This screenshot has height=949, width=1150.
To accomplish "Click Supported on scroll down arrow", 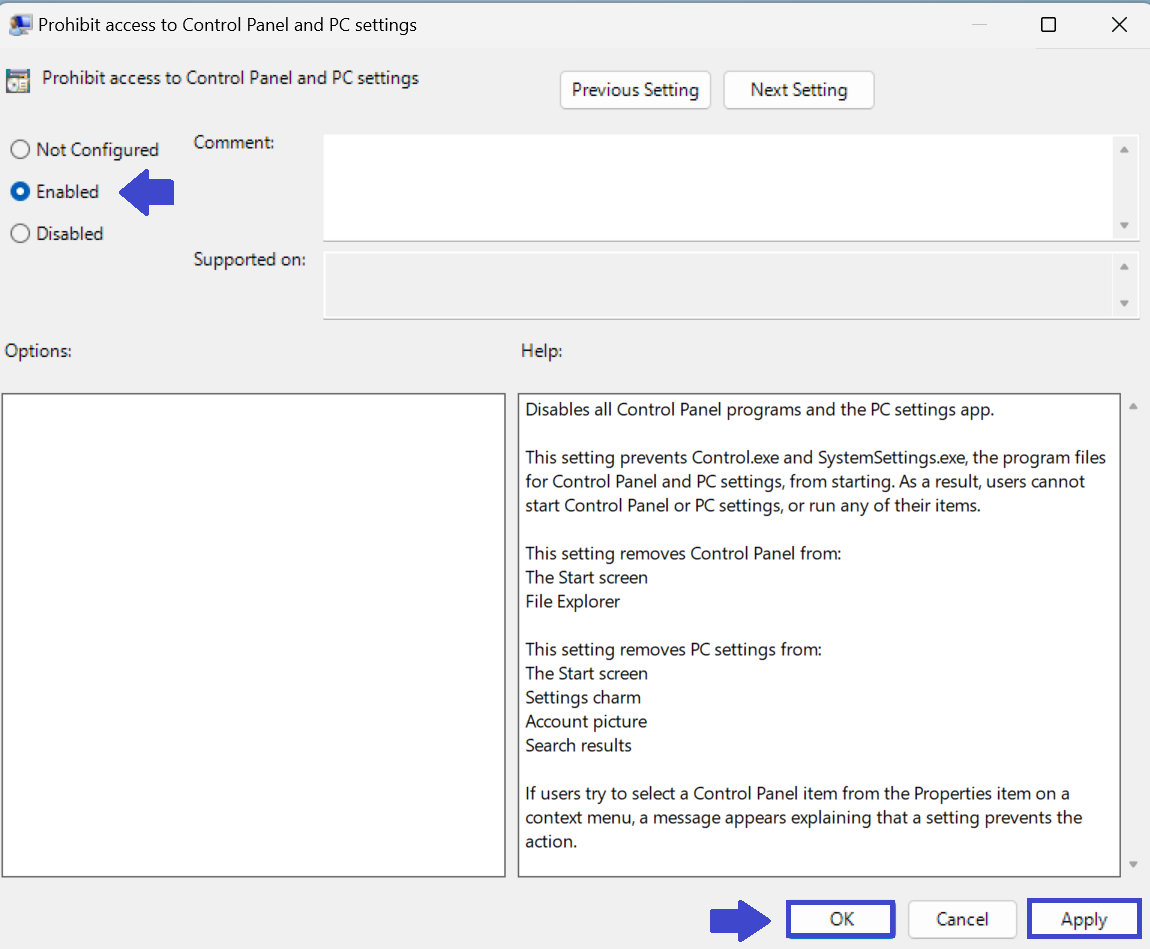I will click(x=1124, y=303).
